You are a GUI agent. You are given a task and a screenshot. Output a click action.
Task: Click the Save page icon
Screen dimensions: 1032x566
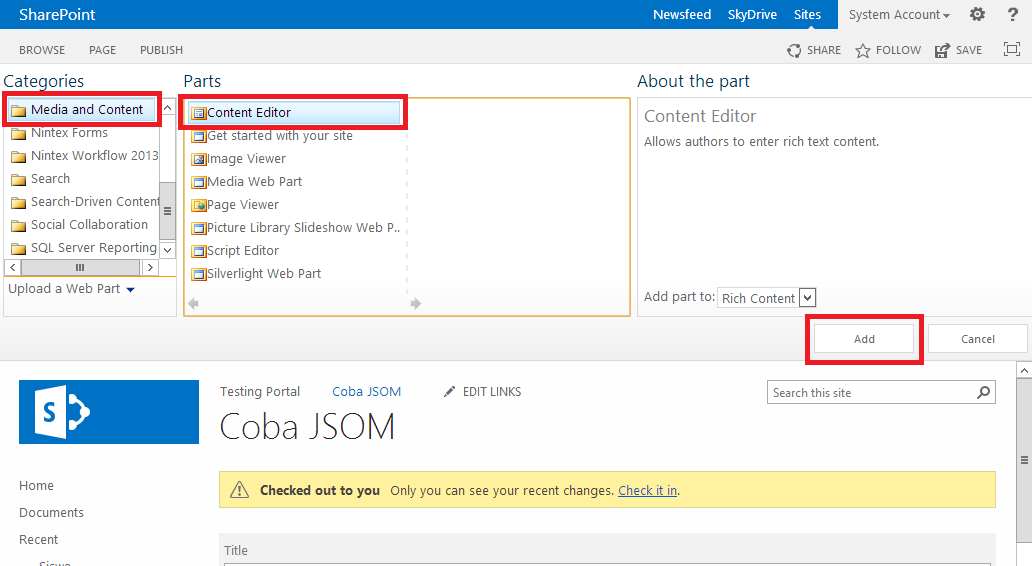pos(942,50)
